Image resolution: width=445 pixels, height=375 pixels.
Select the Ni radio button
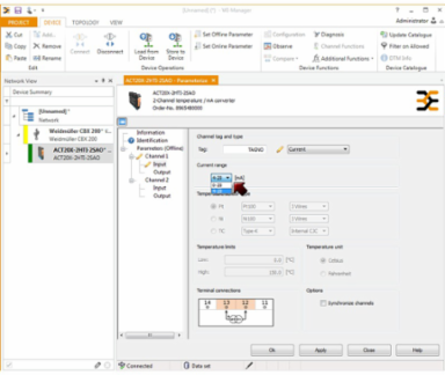pyautogui.click(x=213, y=219)
